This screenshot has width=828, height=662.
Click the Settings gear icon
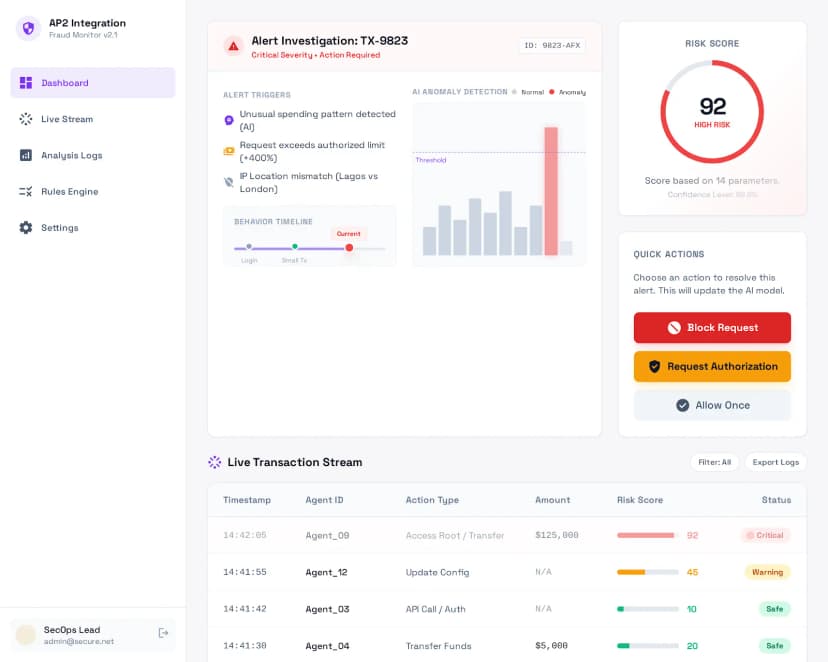pos(27,227)
